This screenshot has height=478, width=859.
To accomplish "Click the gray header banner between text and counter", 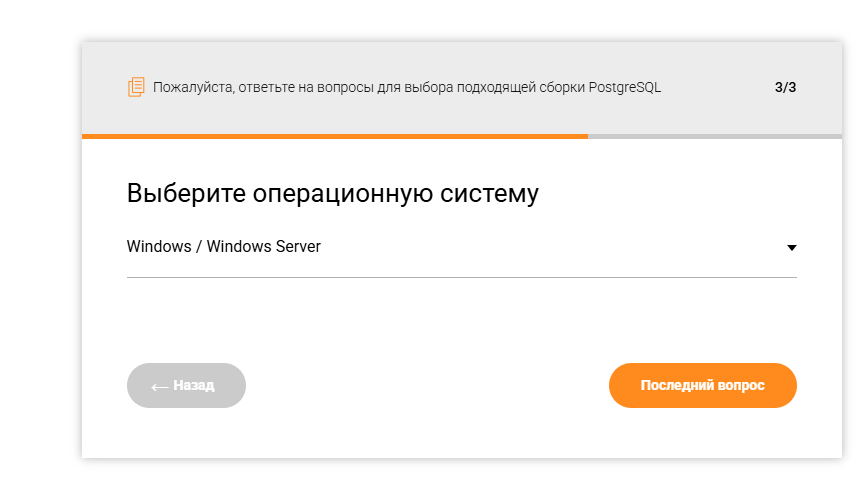I will click(x=716, y=87).
